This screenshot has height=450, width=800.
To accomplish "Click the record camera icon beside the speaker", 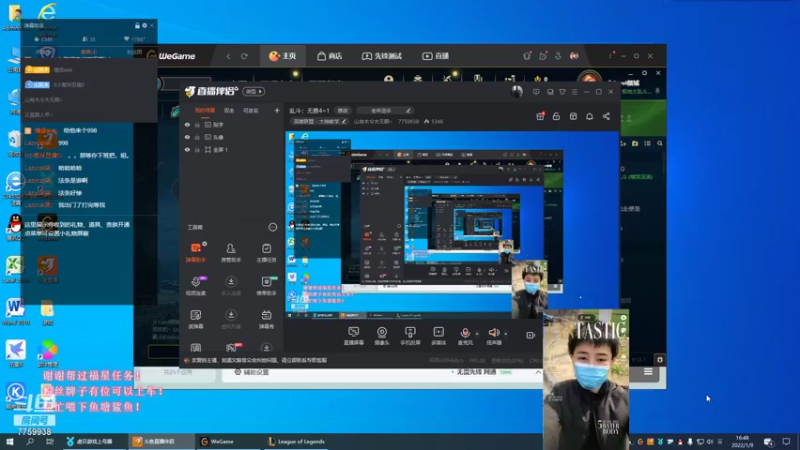I will click(x=530, y=335).
